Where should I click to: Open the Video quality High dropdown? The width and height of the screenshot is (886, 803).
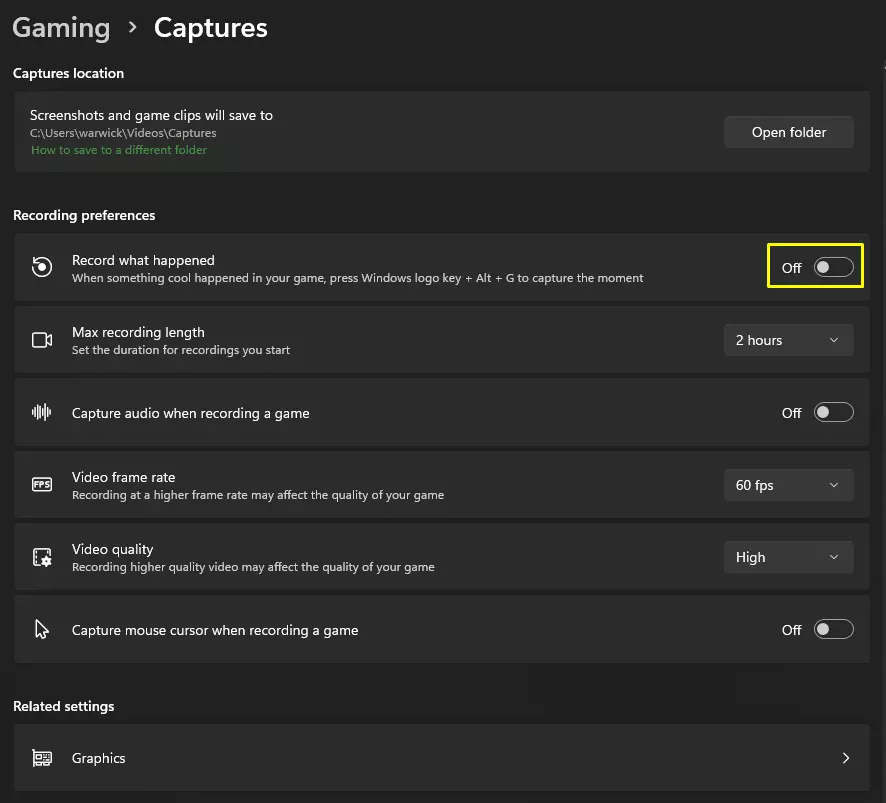point(788,557)
